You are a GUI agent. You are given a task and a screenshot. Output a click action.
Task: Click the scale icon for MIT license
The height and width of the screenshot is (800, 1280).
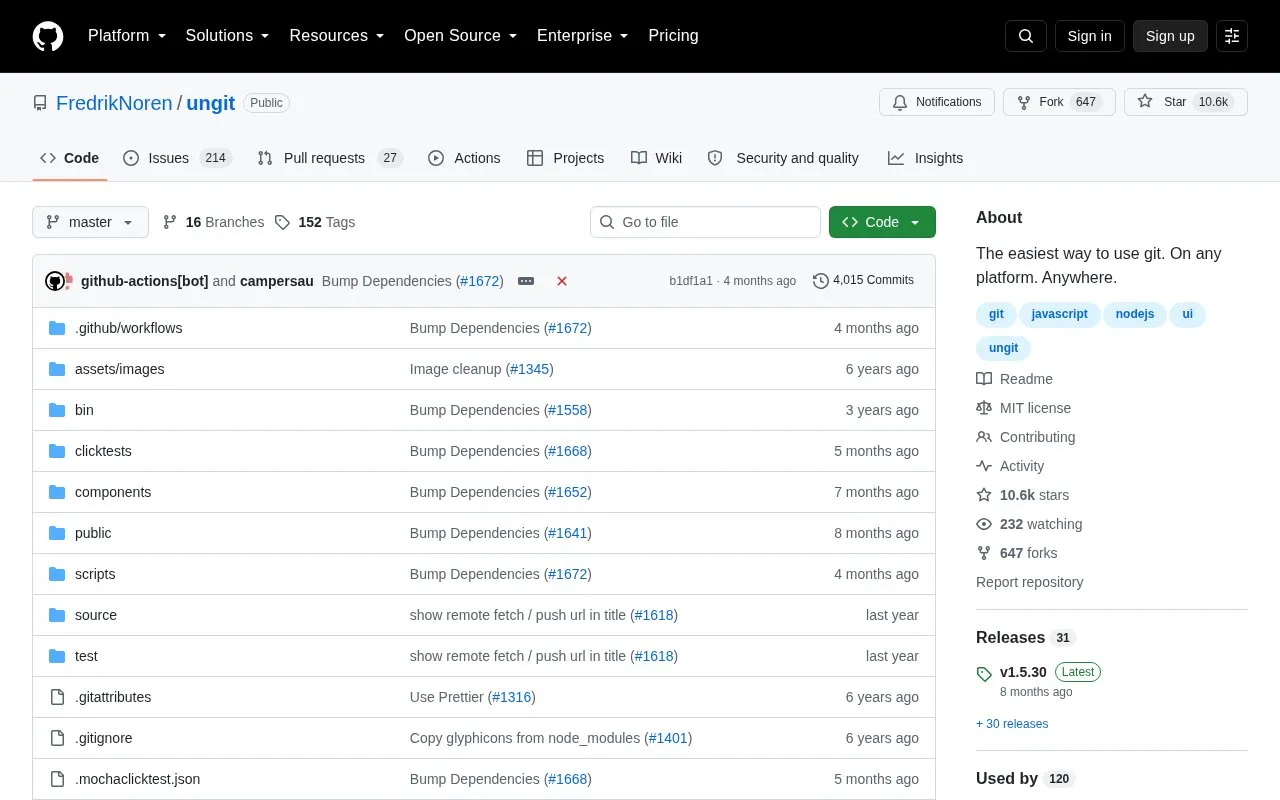pos(984,408)
